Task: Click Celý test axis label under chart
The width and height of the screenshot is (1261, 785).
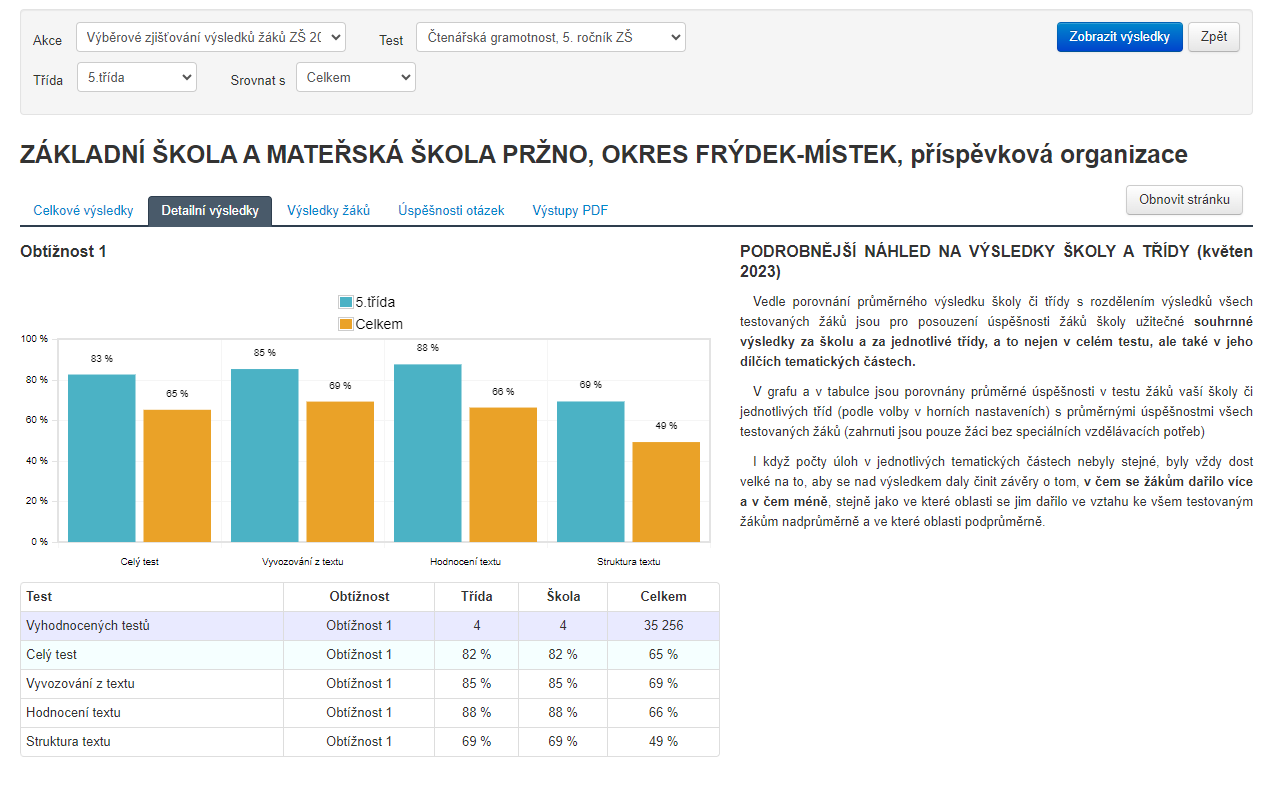Action: 139,562
